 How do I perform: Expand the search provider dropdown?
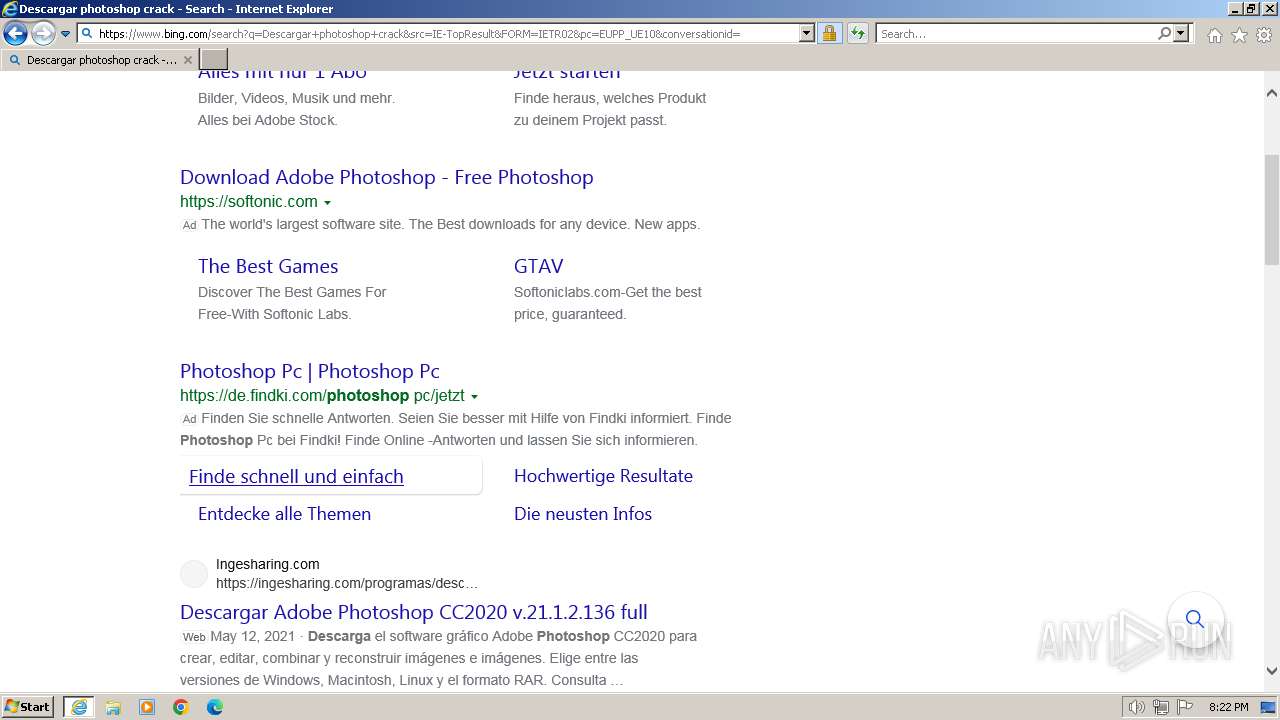tap(1181, 33)
